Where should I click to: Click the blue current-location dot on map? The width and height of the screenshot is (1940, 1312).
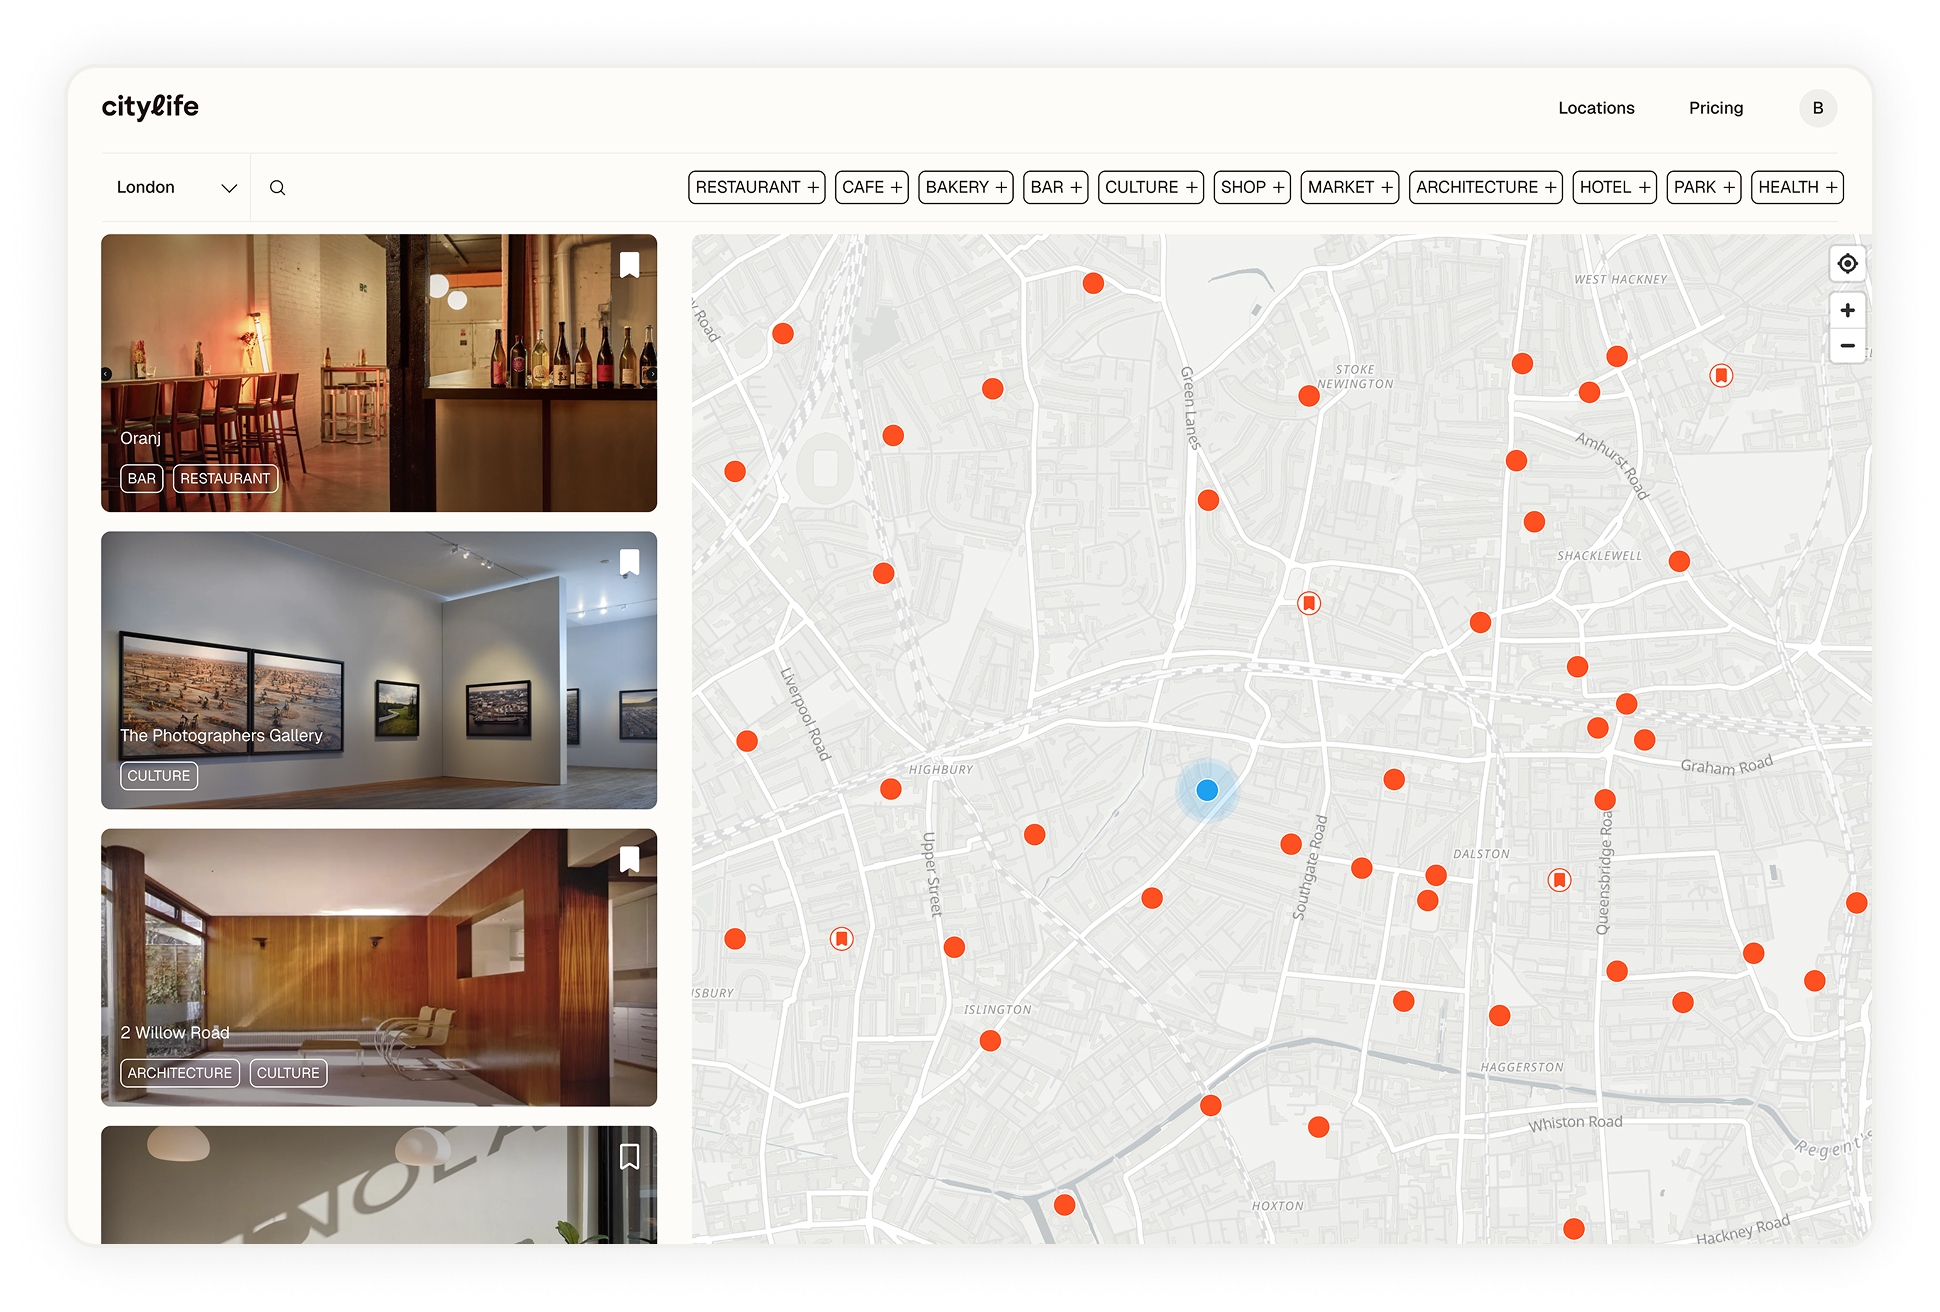tap(1207, 790)
